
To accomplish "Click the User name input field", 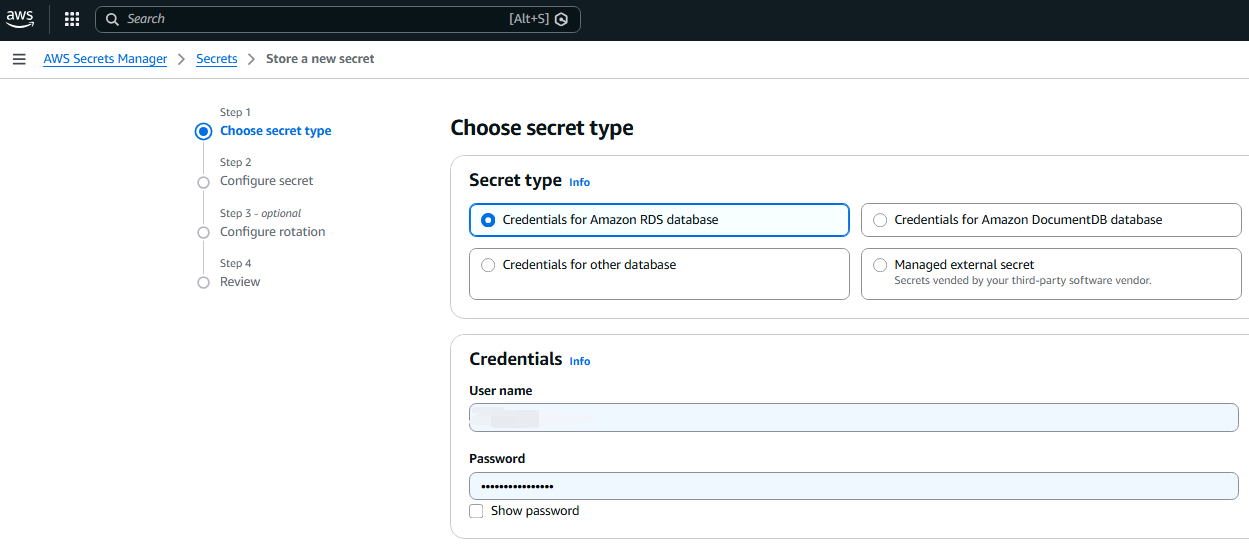I will [x=853, y=417].
